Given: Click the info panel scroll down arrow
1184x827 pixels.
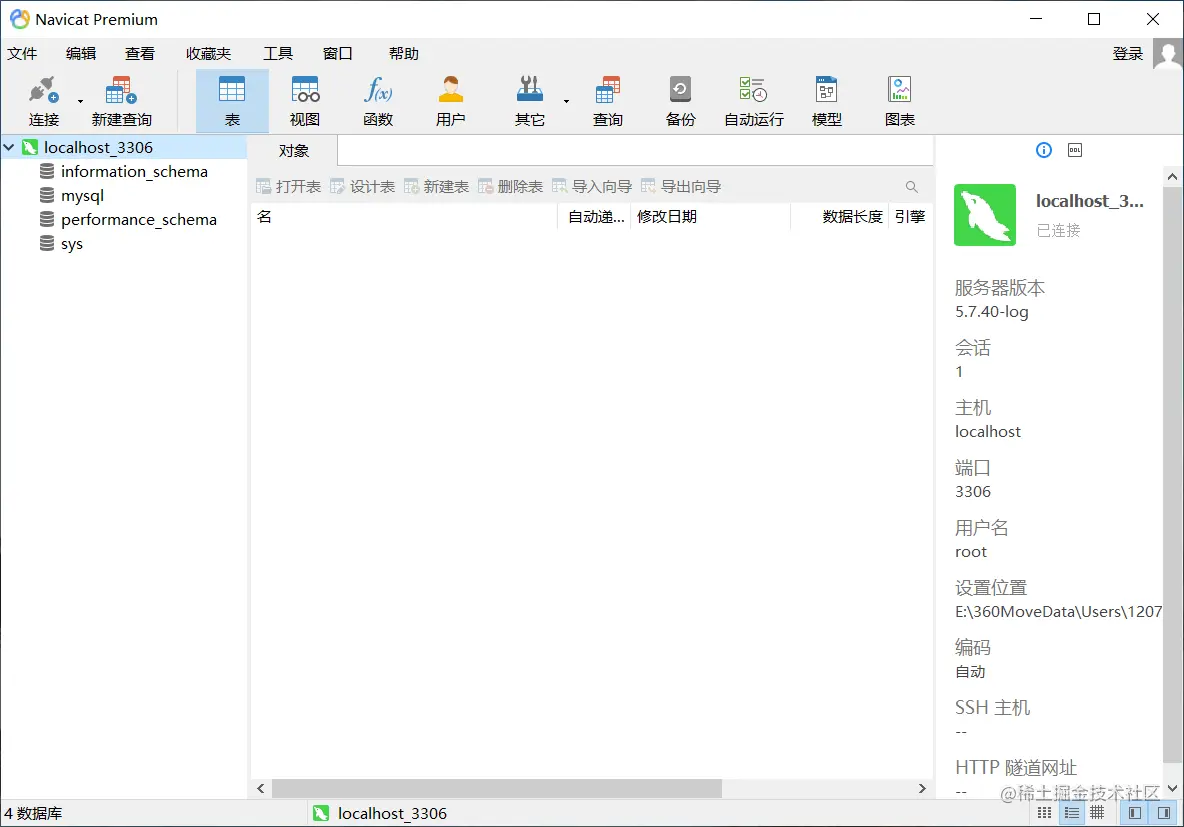Looking at the screenshot, I should [x=1172, y=788].
